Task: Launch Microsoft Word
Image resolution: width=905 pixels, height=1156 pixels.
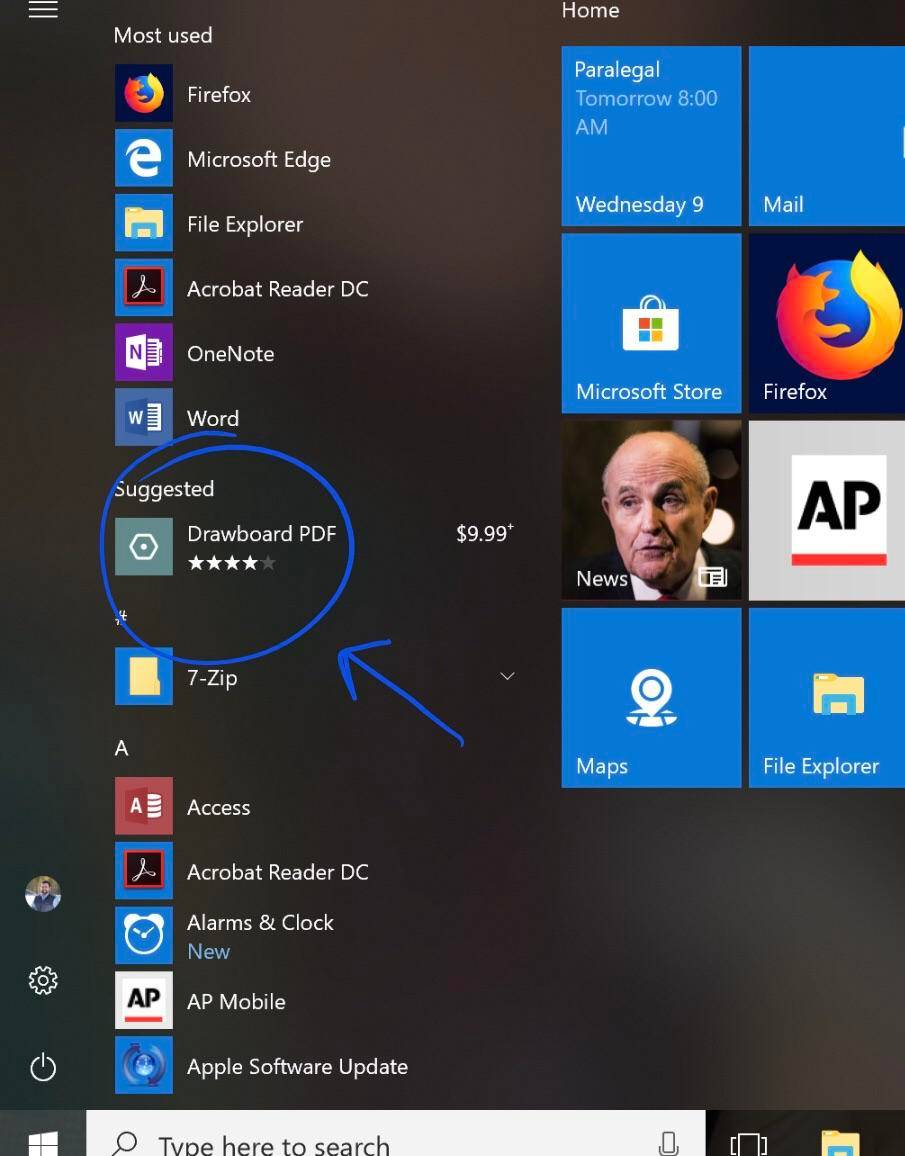Action: click(212, 418)
